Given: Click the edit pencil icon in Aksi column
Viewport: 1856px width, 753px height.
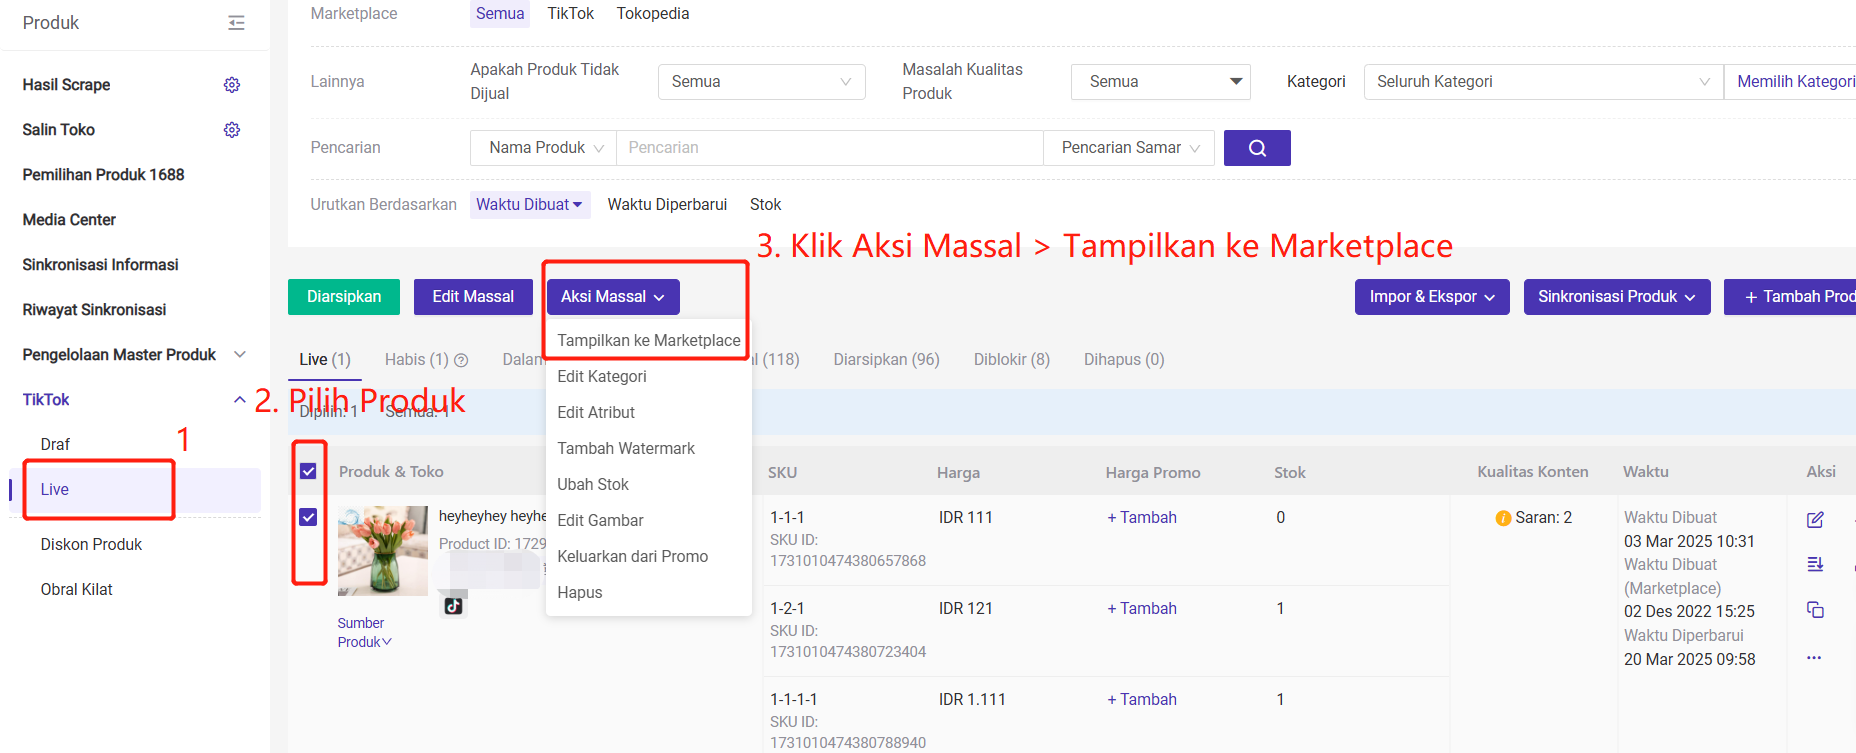Looking at the screenshot, I should (x=1815, y=520).
